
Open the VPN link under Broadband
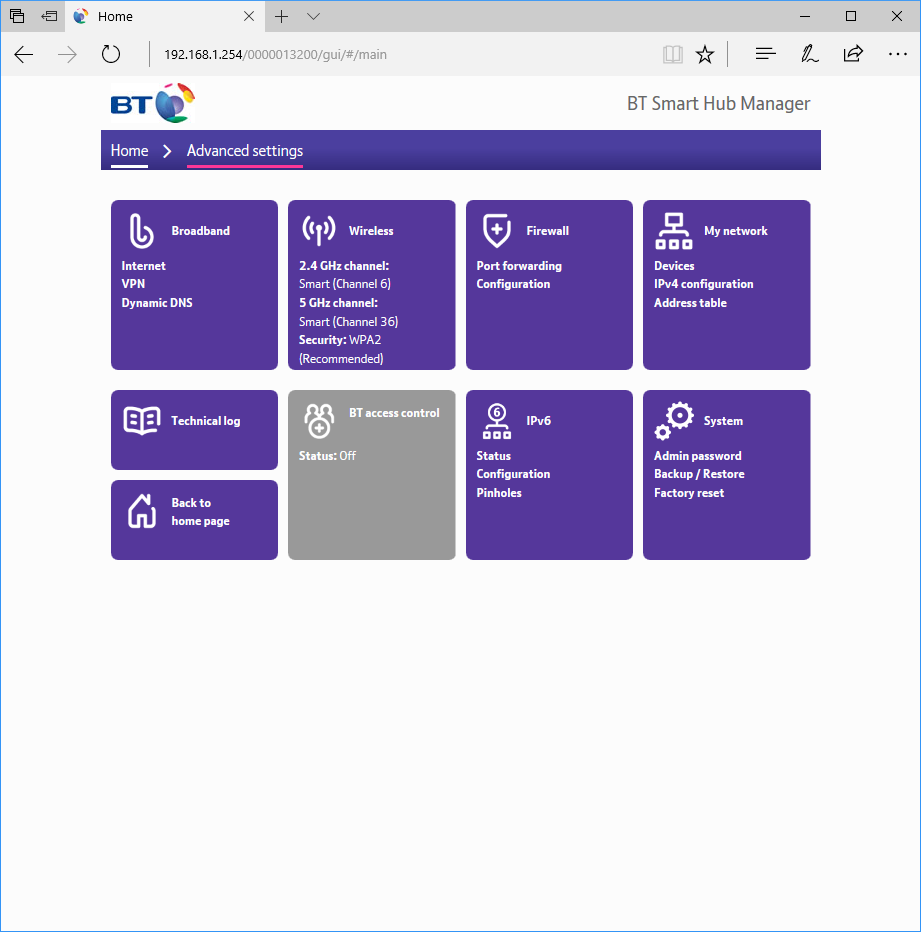(x=133, y=284)
